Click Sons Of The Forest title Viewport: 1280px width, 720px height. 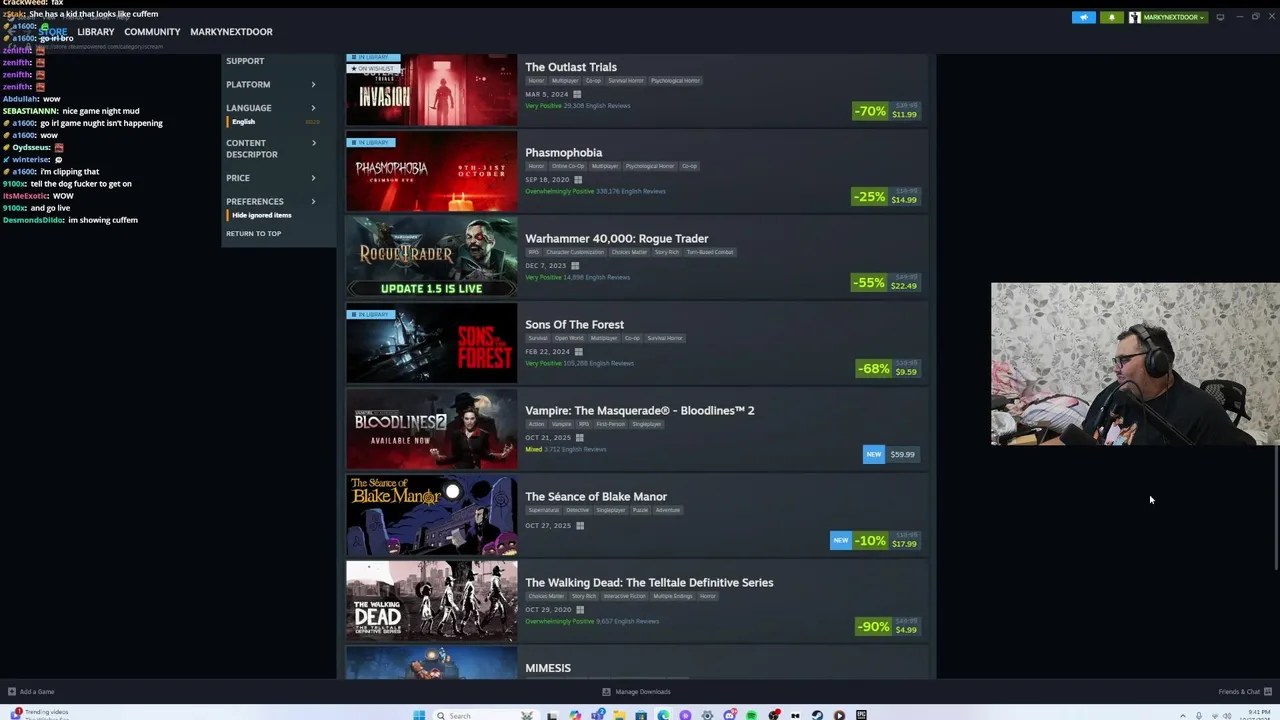click(575, 325)
